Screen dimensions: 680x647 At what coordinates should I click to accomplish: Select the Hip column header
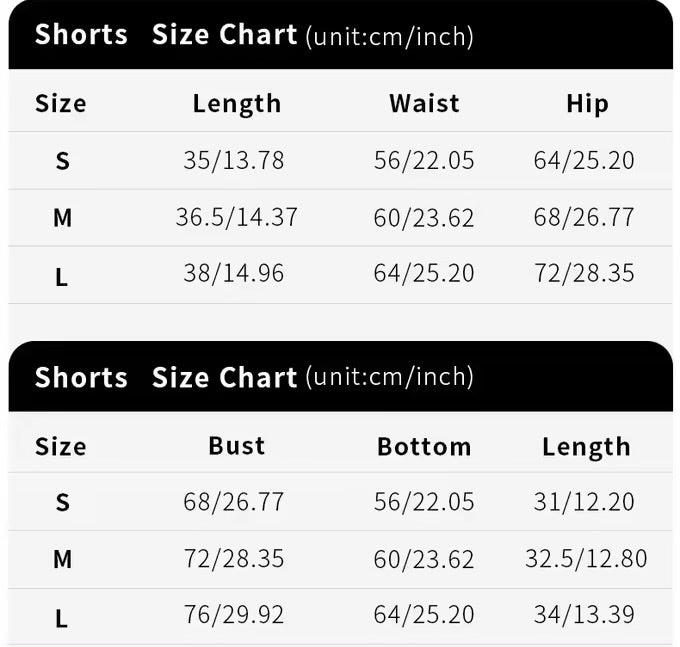tap(586, 103)
